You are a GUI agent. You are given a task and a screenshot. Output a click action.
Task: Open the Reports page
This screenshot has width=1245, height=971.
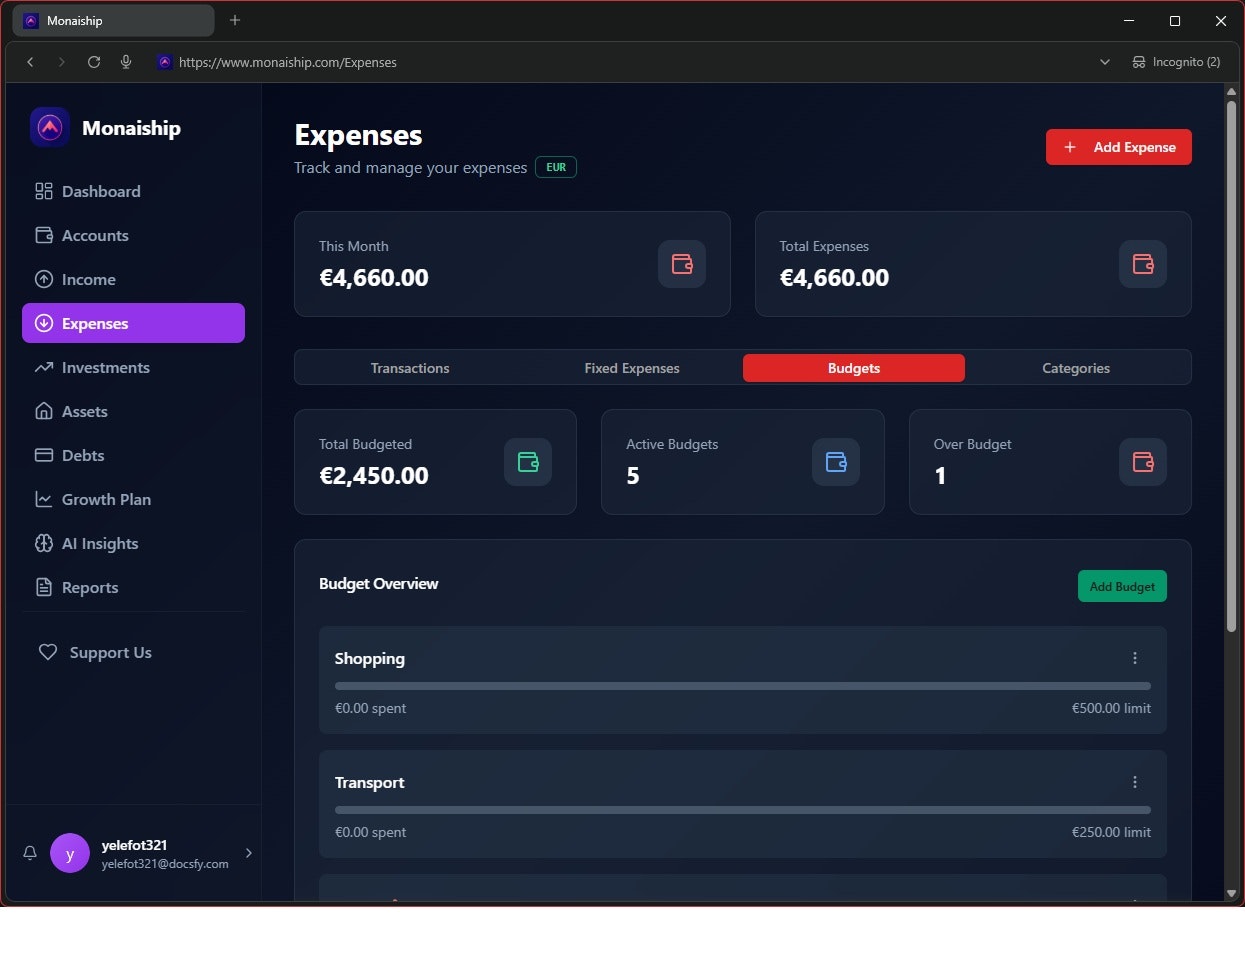pos(133,587)
